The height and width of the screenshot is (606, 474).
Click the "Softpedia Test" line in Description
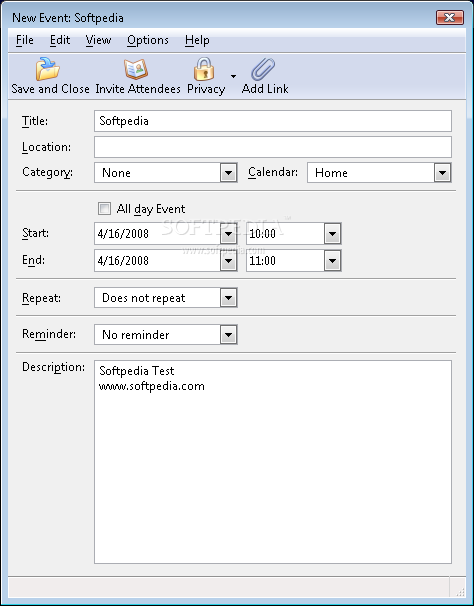(136, 371)
